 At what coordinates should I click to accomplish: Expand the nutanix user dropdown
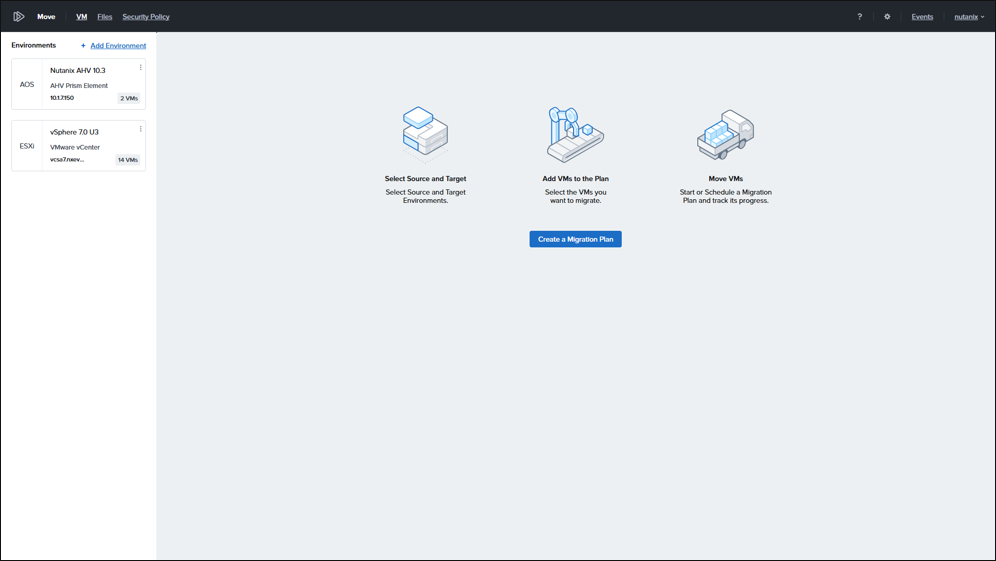click(968, 17)
